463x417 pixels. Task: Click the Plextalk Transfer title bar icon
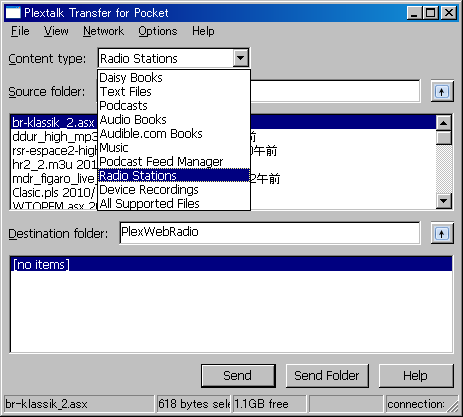13,13
